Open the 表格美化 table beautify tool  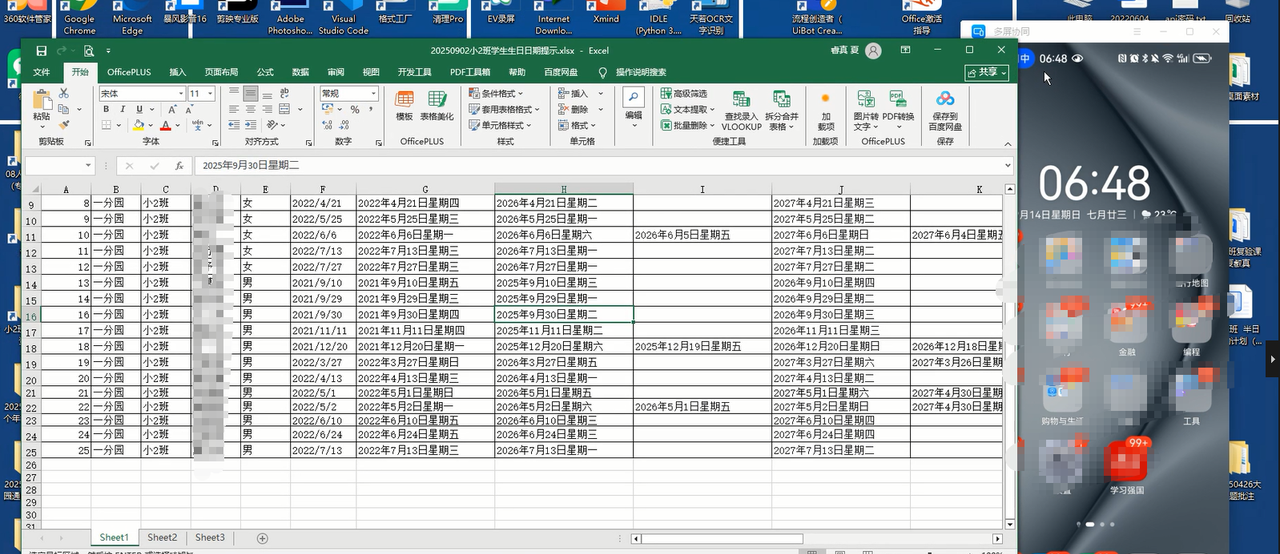coord(437,105)
